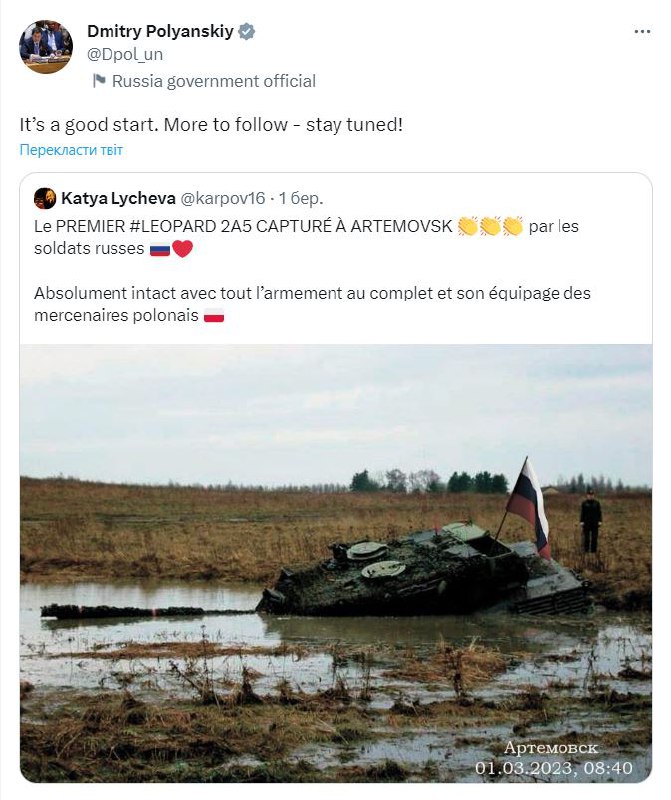Click the blue verified badge

point(246,31)
